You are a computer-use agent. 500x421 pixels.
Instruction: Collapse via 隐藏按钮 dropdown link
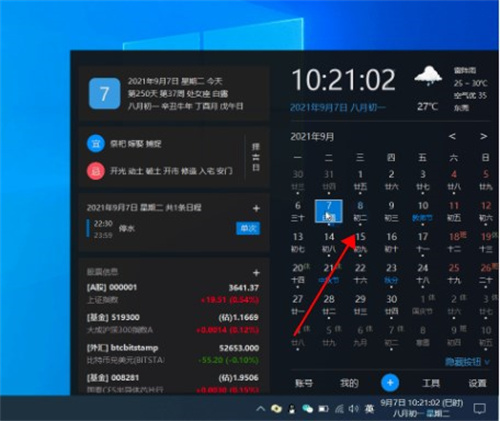pyautogui.click(x=467, y=362)
